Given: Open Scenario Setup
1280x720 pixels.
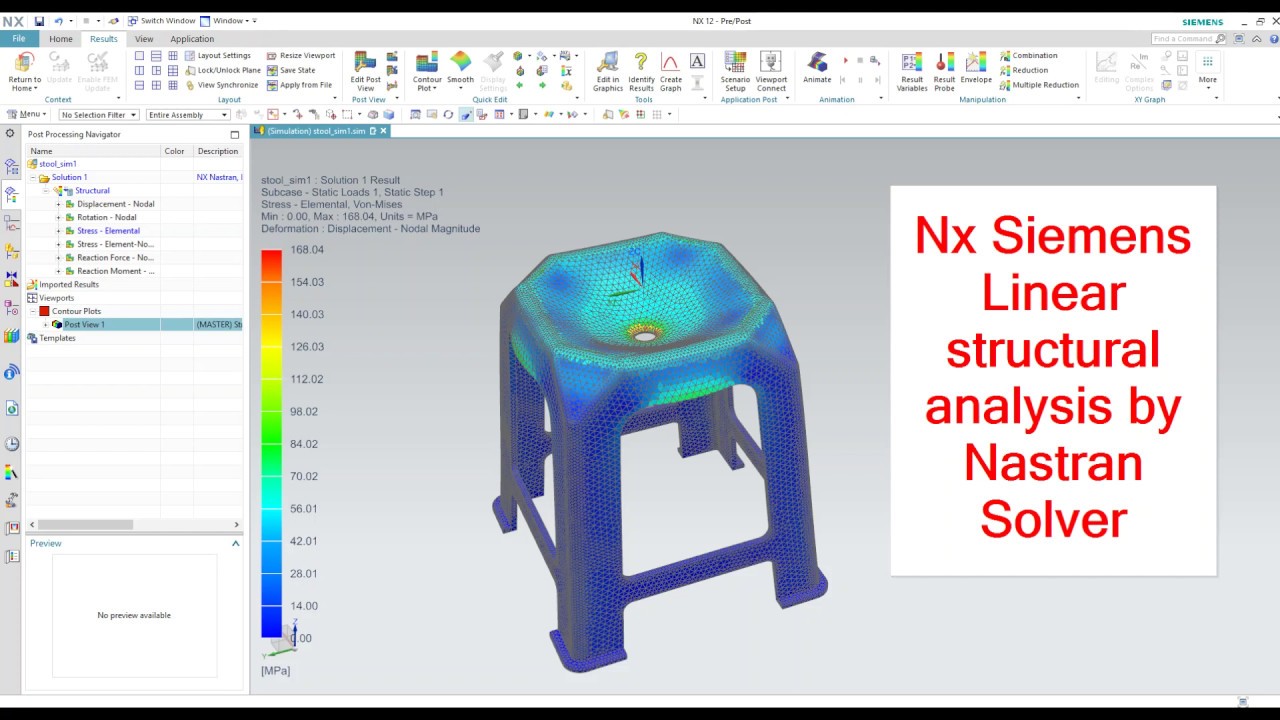Looking at the screenshot, I should [x=735, y=71].
